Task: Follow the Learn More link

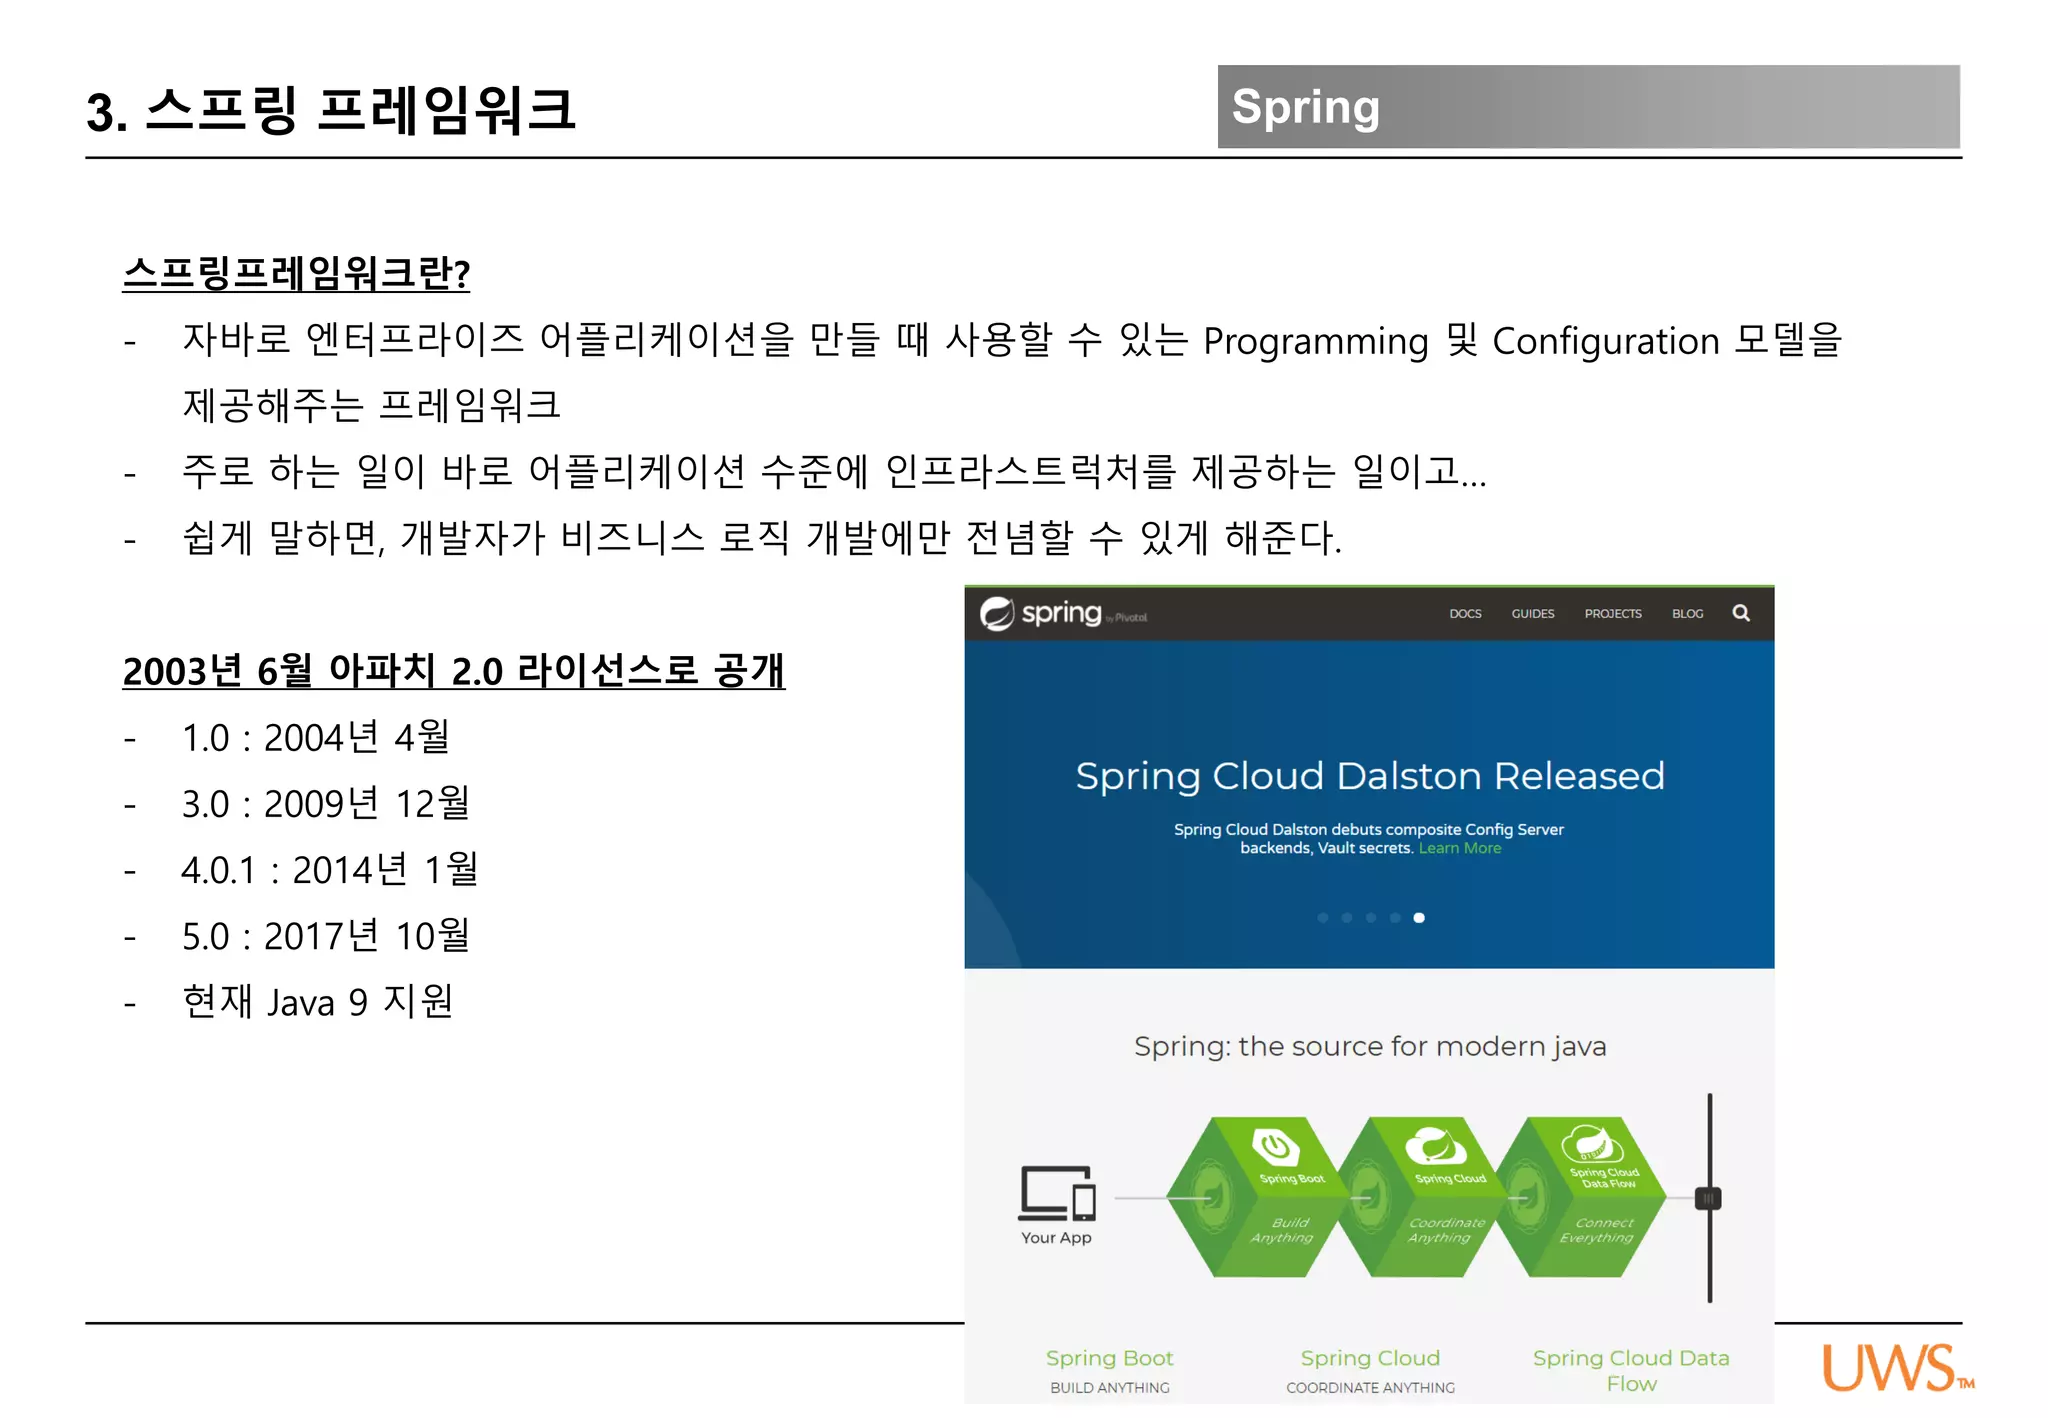Action: coord(1460,848)
